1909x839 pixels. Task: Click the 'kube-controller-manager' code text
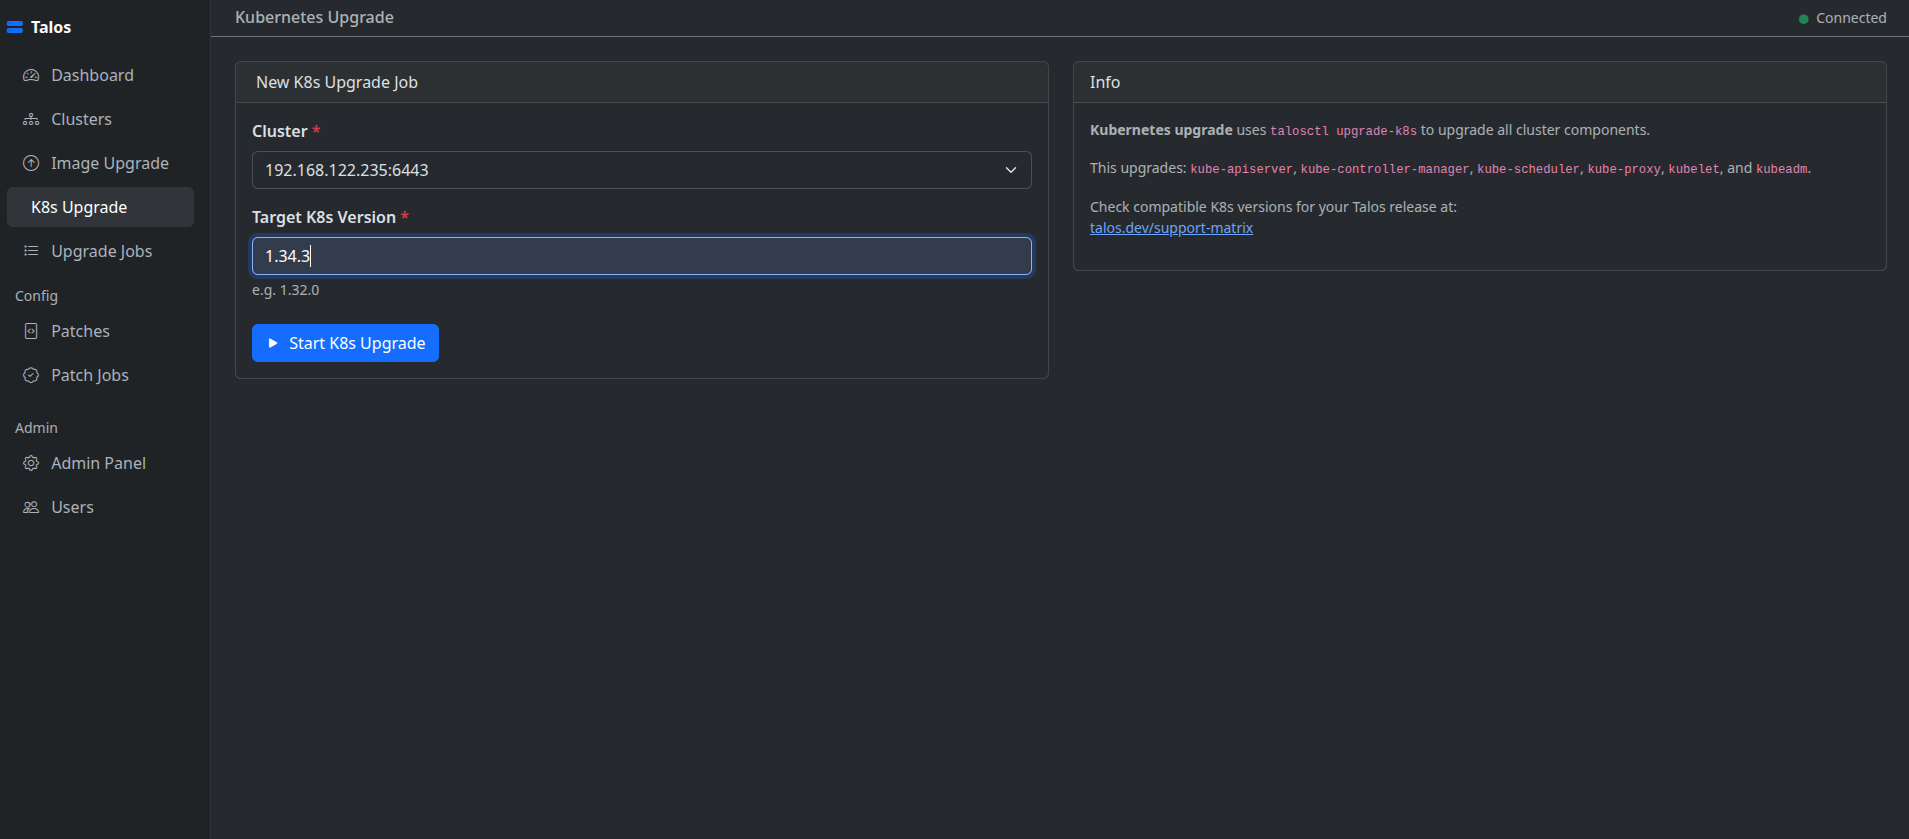tap(1385, 169)
